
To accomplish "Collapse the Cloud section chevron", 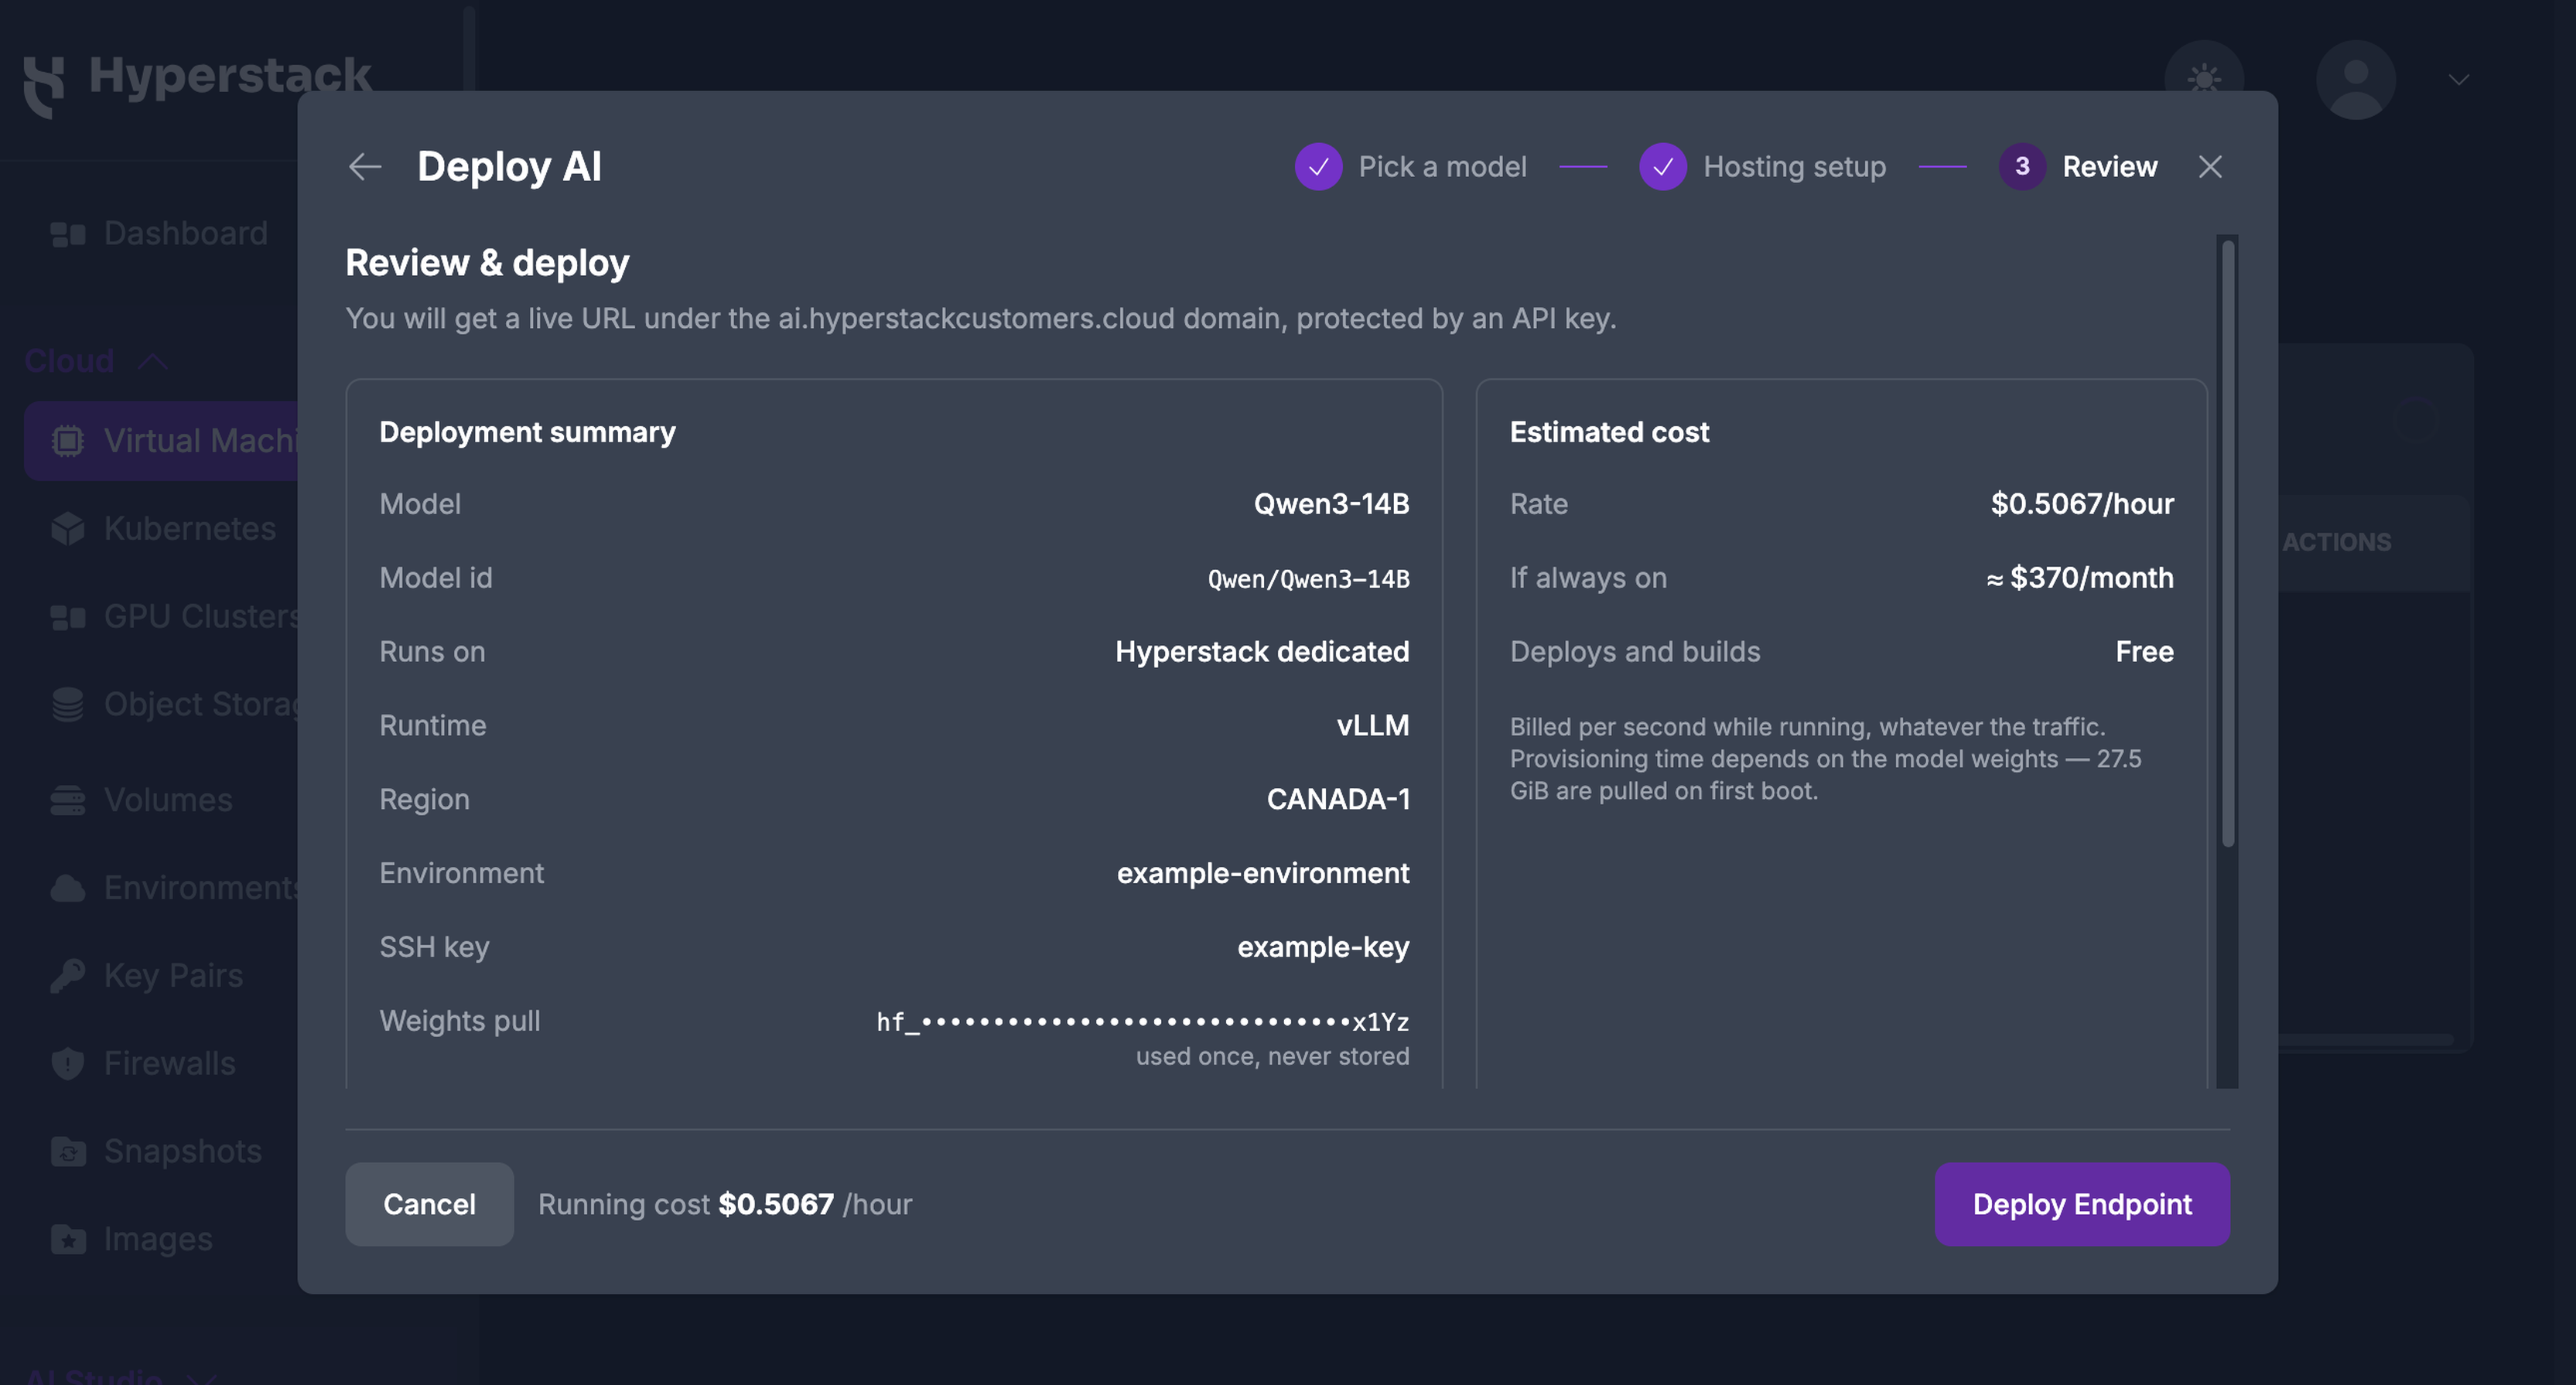I will click(x=152, y=361).
